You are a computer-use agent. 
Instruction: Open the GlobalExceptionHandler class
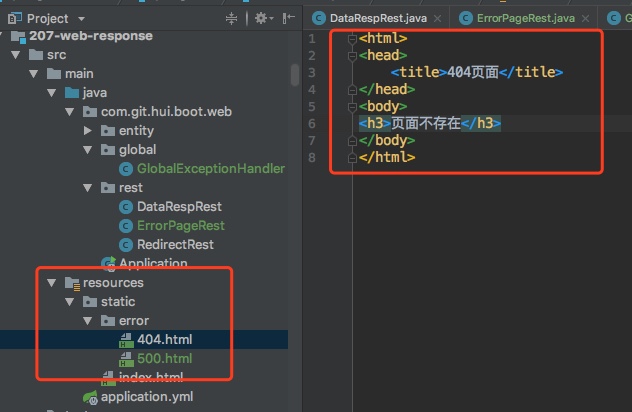(x=210, y=169)
